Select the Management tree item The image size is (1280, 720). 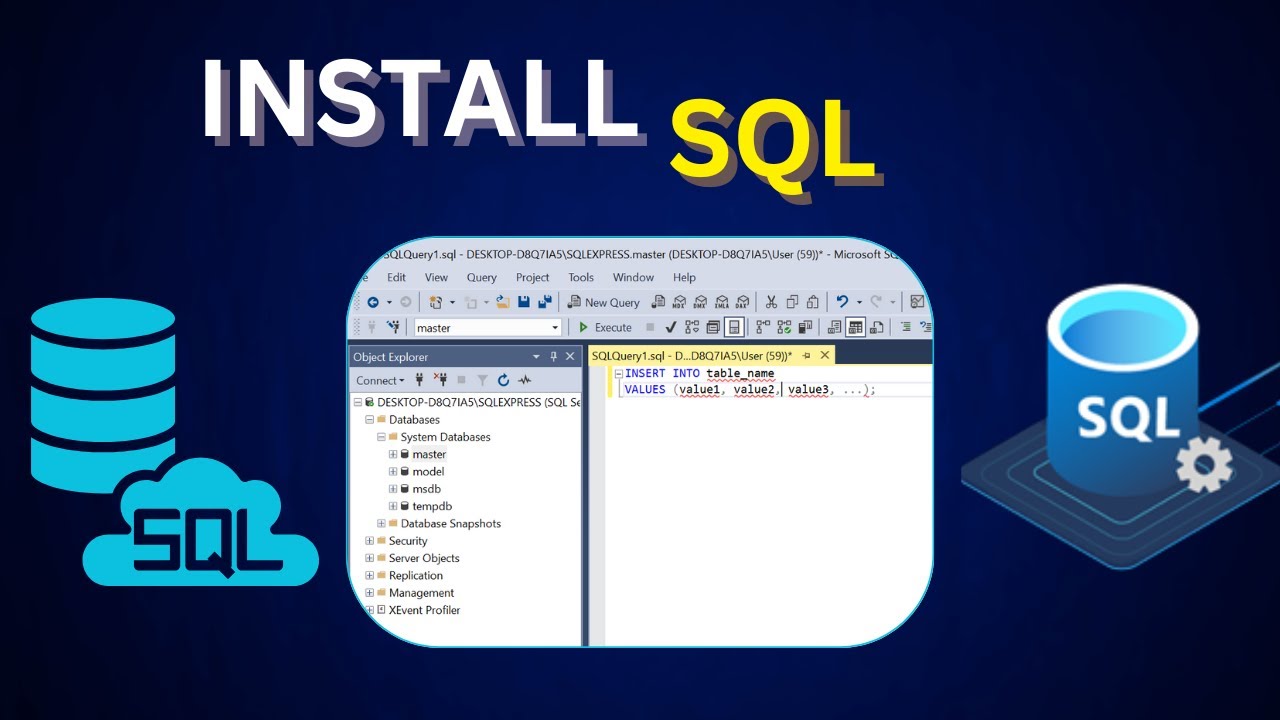421,593
